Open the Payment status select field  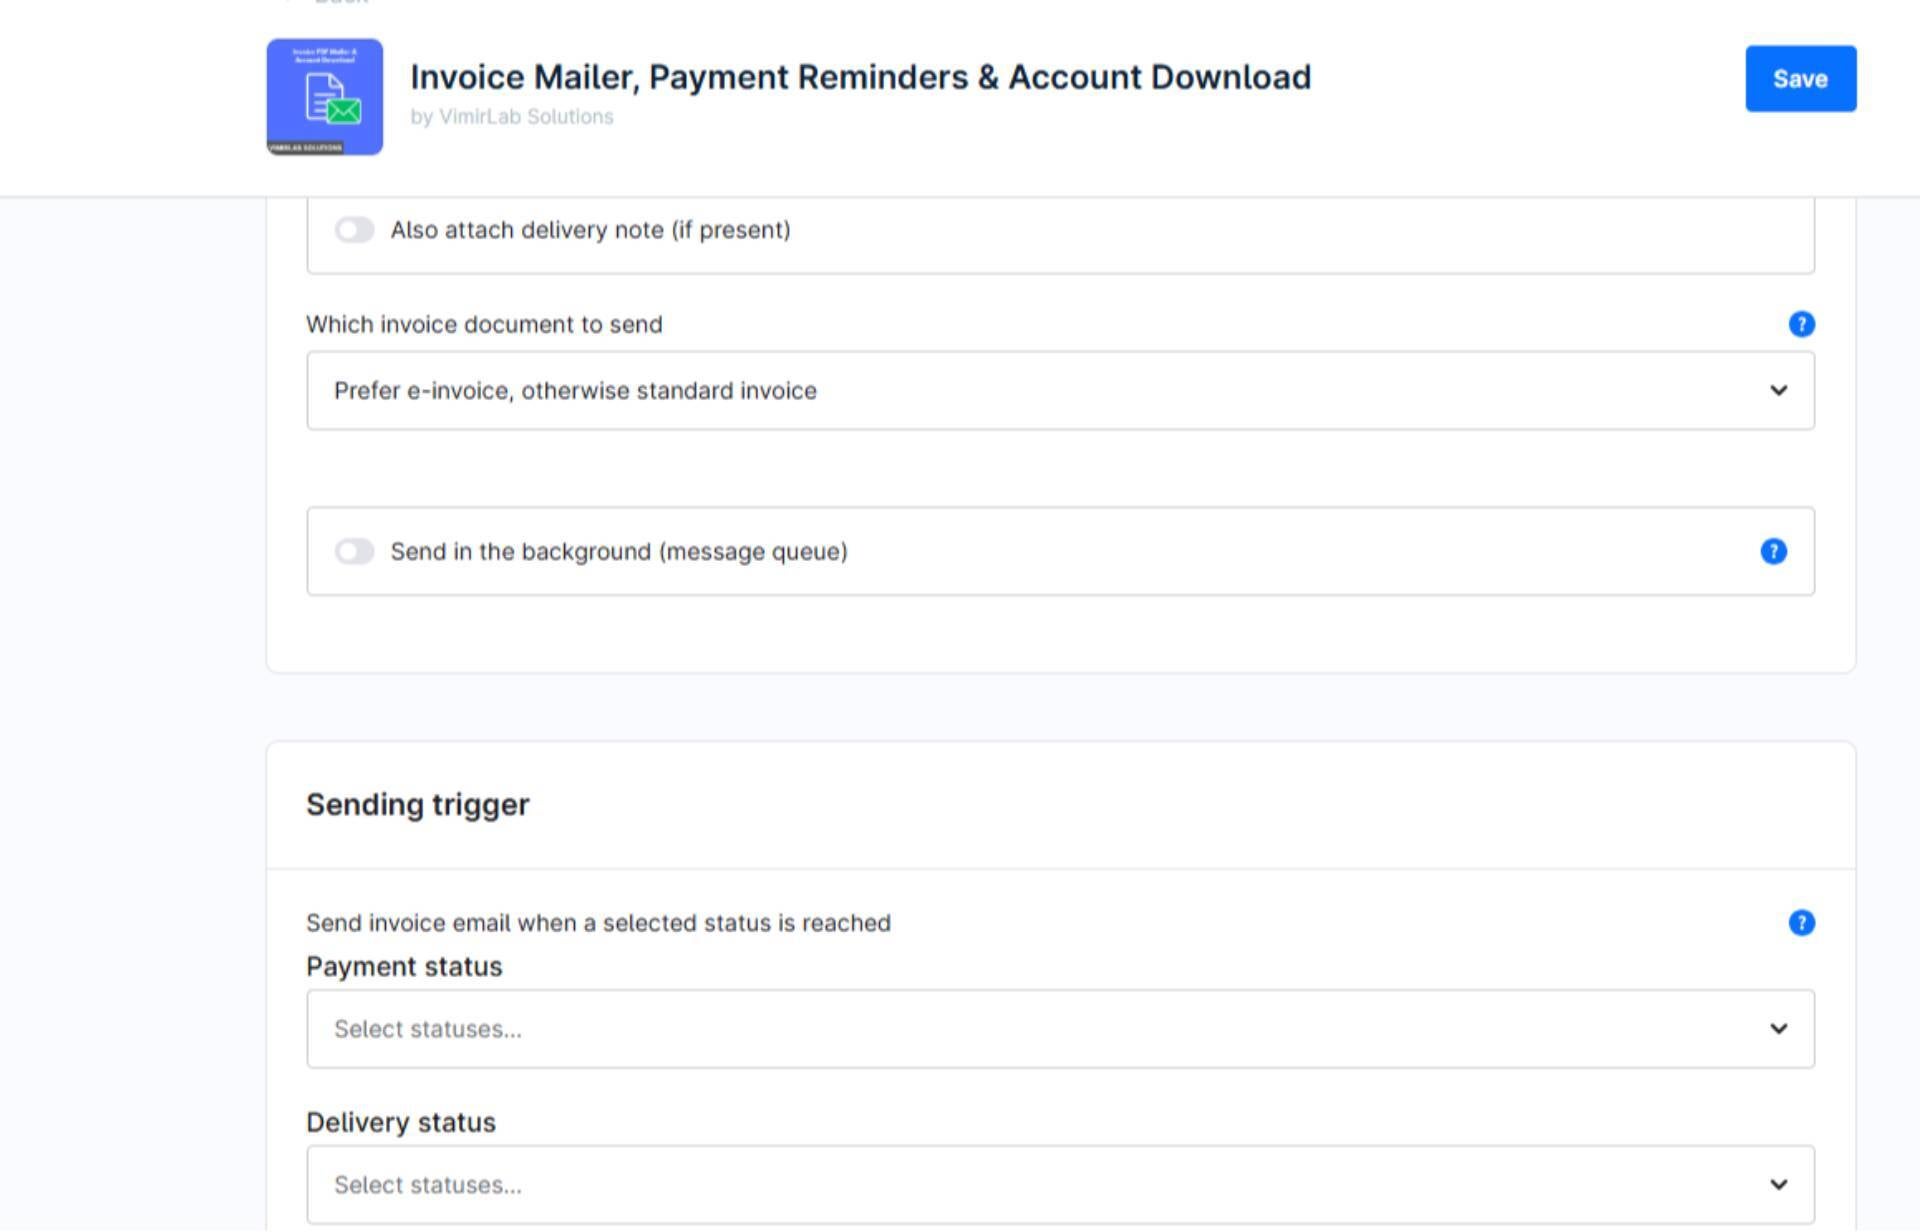click(x=1060, y=1029)
